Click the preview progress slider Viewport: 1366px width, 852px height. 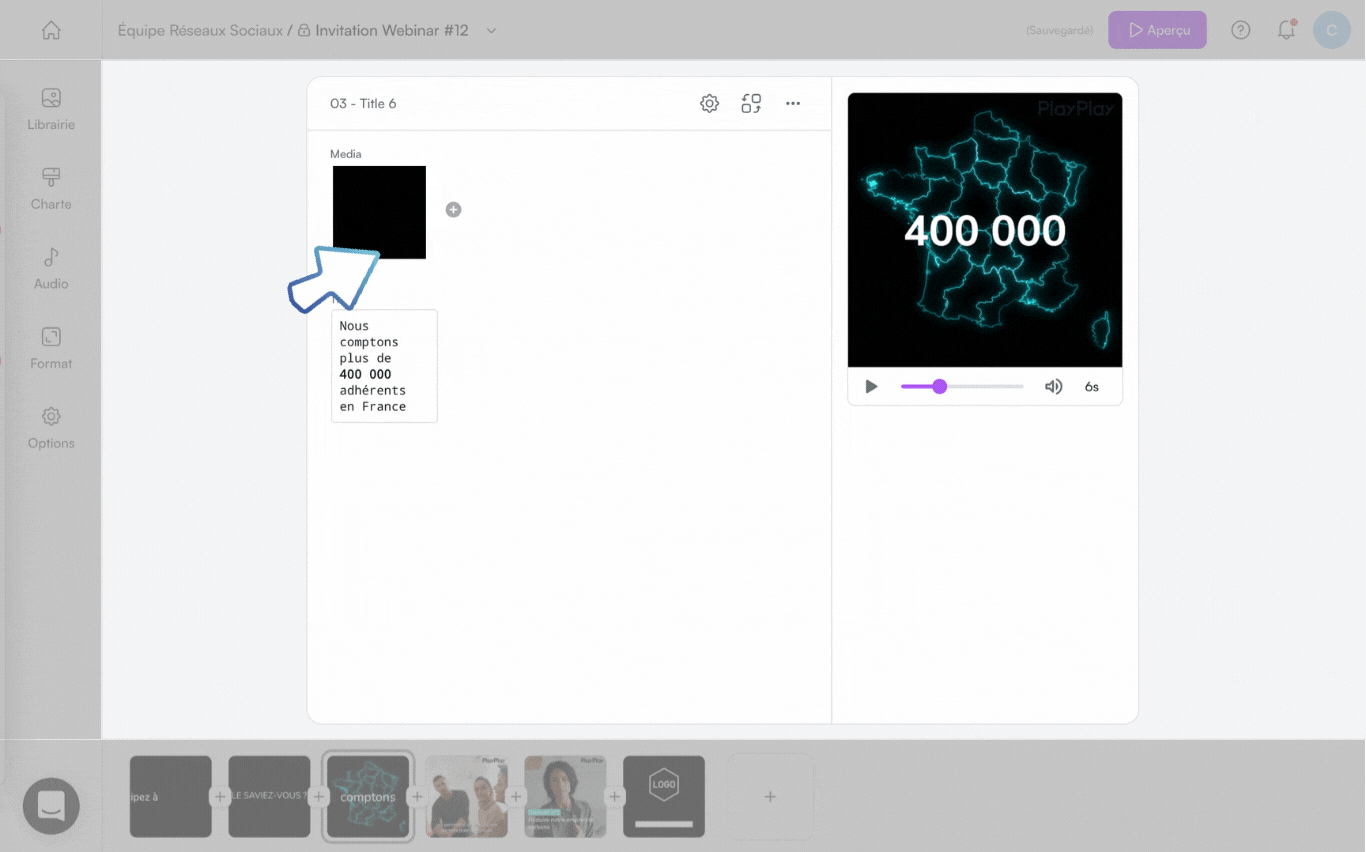(962, 386)
